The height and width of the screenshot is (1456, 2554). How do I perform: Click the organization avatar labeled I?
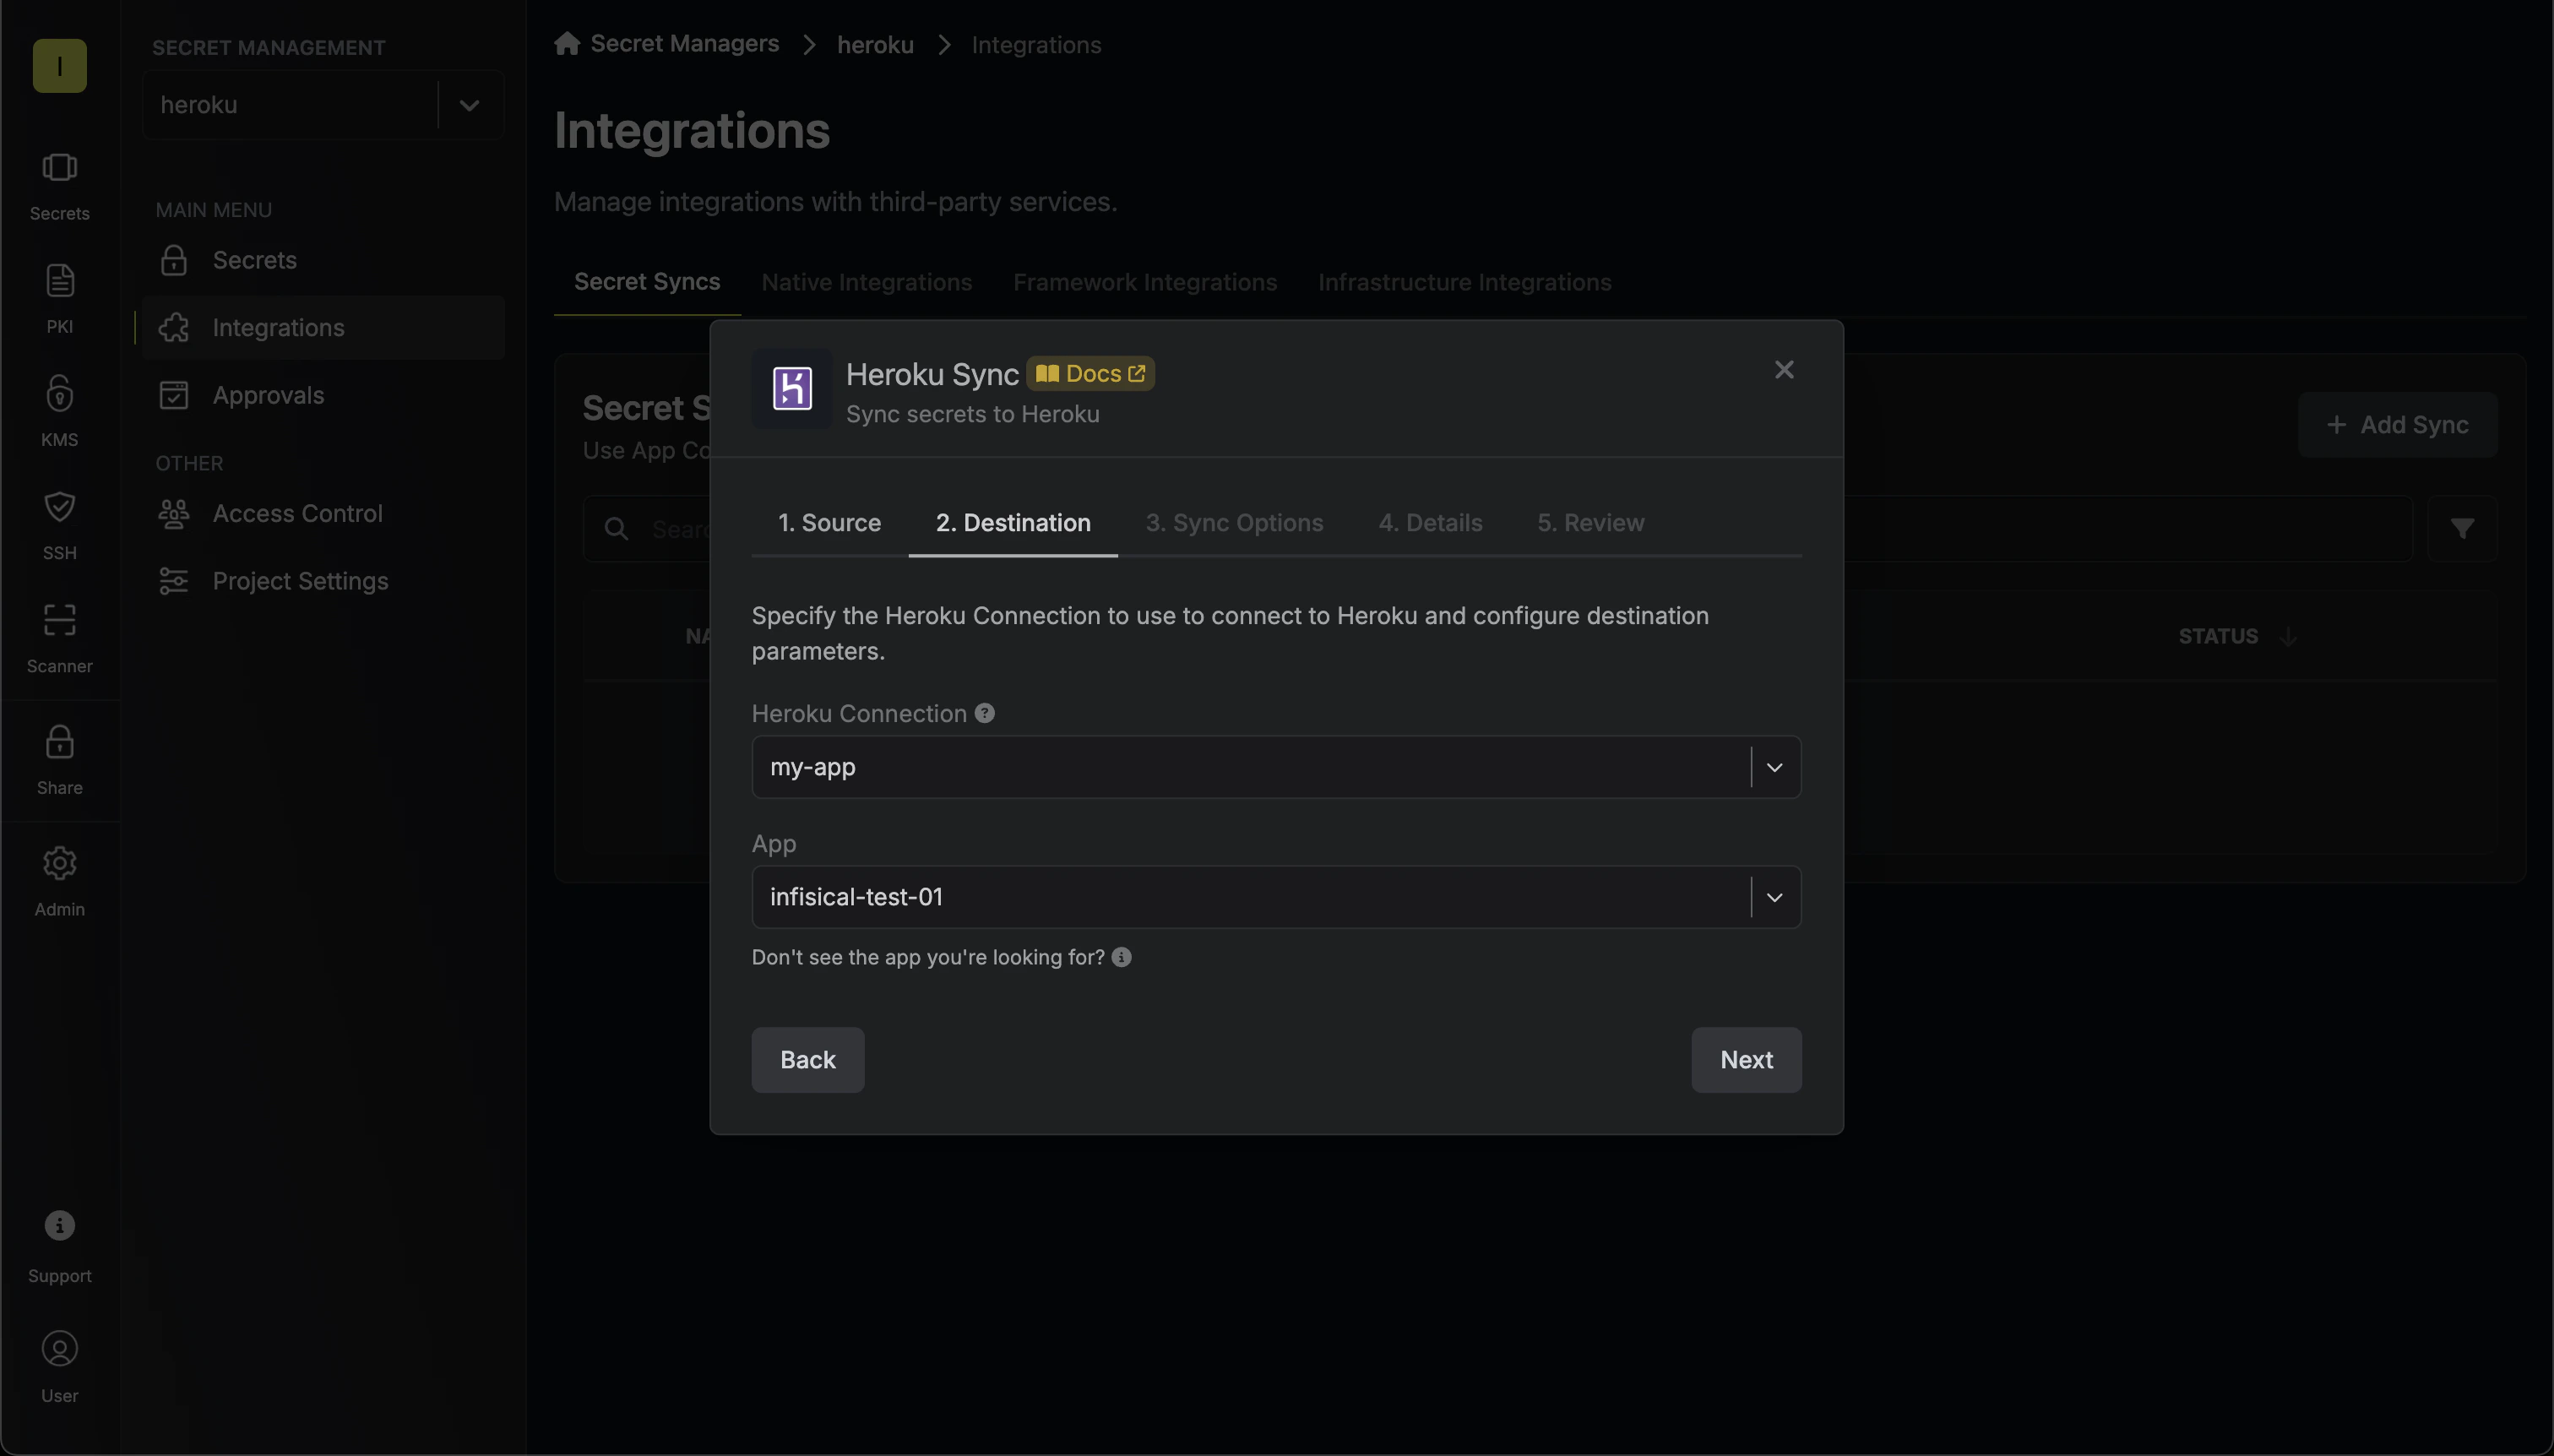pos(59,66)
